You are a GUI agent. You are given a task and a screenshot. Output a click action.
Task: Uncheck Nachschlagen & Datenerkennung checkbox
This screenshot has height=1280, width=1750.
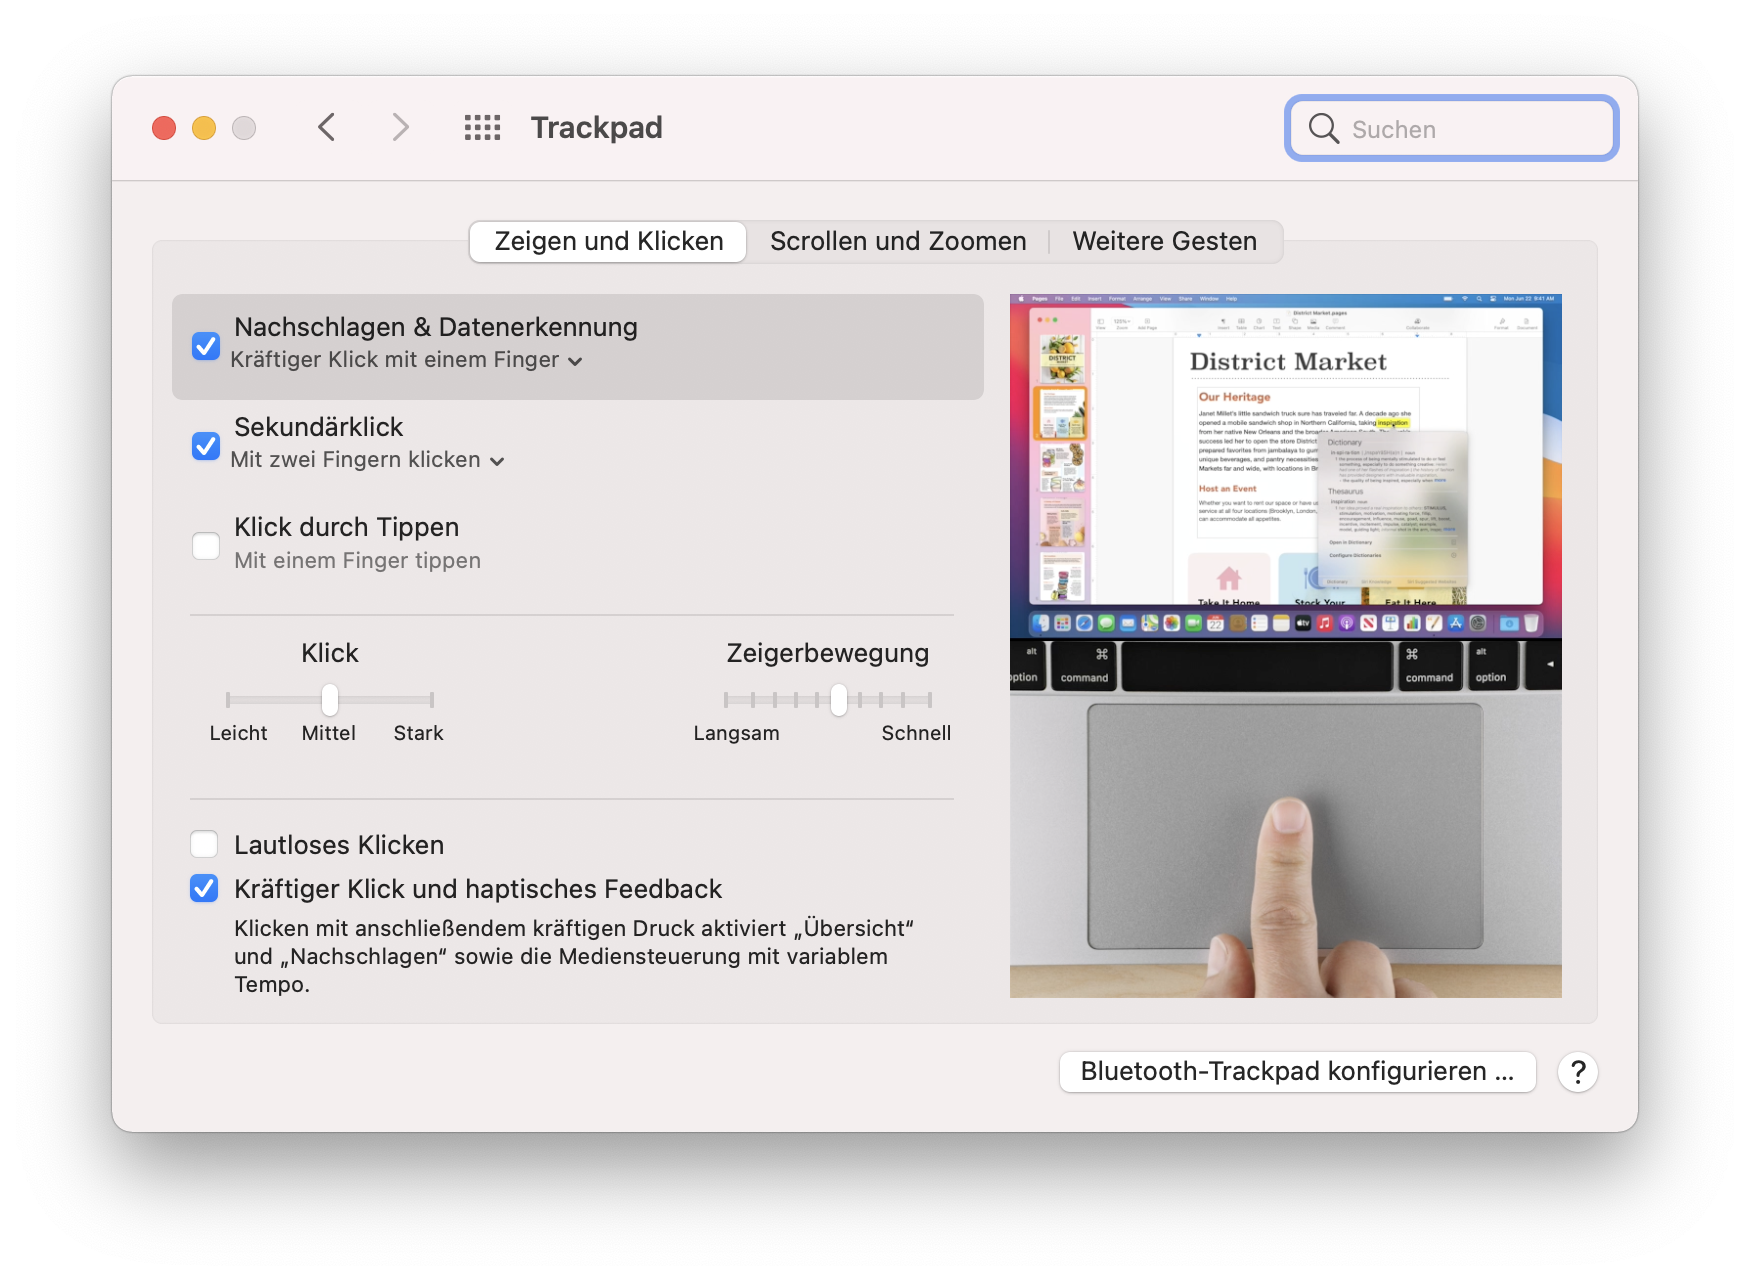pos(206,346)
